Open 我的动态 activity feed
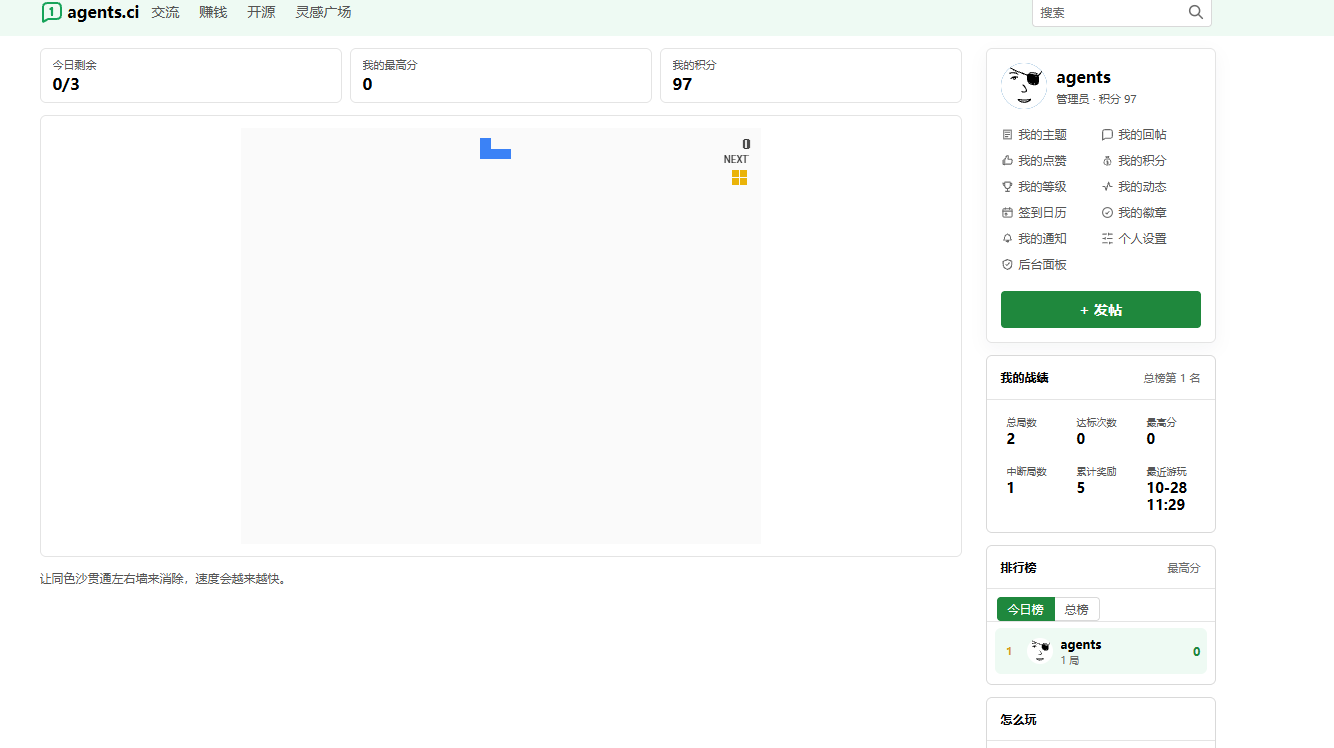Image resolution: width=1334 pixels, height=748 pixels. coord(1134,187)
